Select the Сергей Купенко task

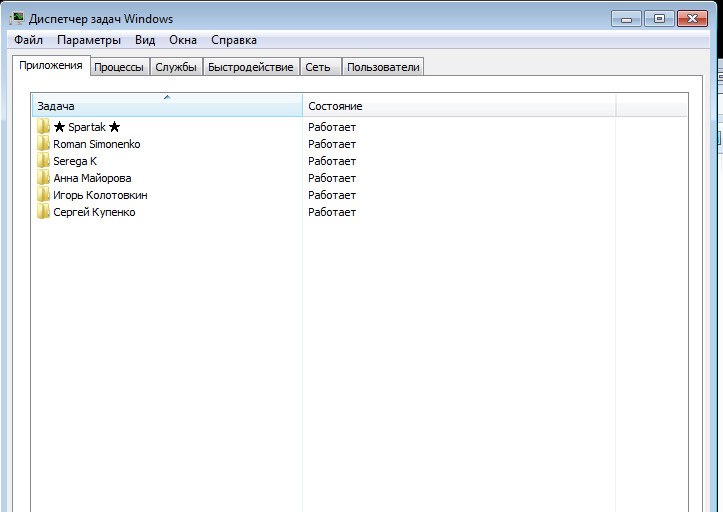click(x=94, y=212)
